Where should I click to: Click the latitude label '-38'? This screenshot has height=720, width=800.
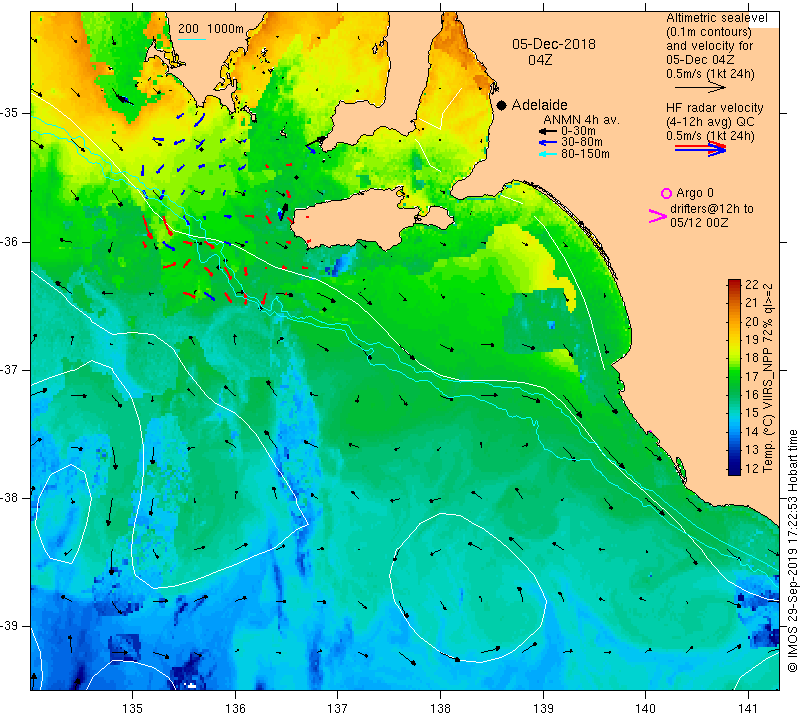point(10,498)
